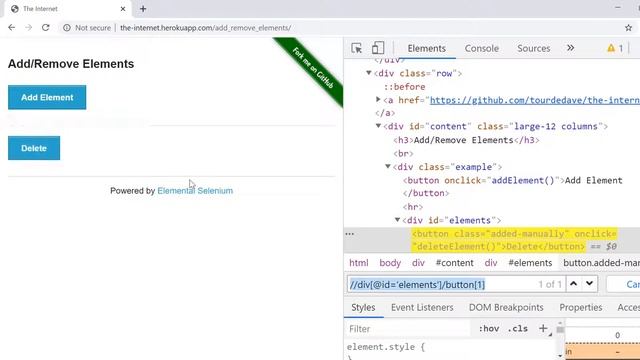This screenshot has width=640, height=360.
Task: Click the Delete button on page
Action: (x=34, y=148)
